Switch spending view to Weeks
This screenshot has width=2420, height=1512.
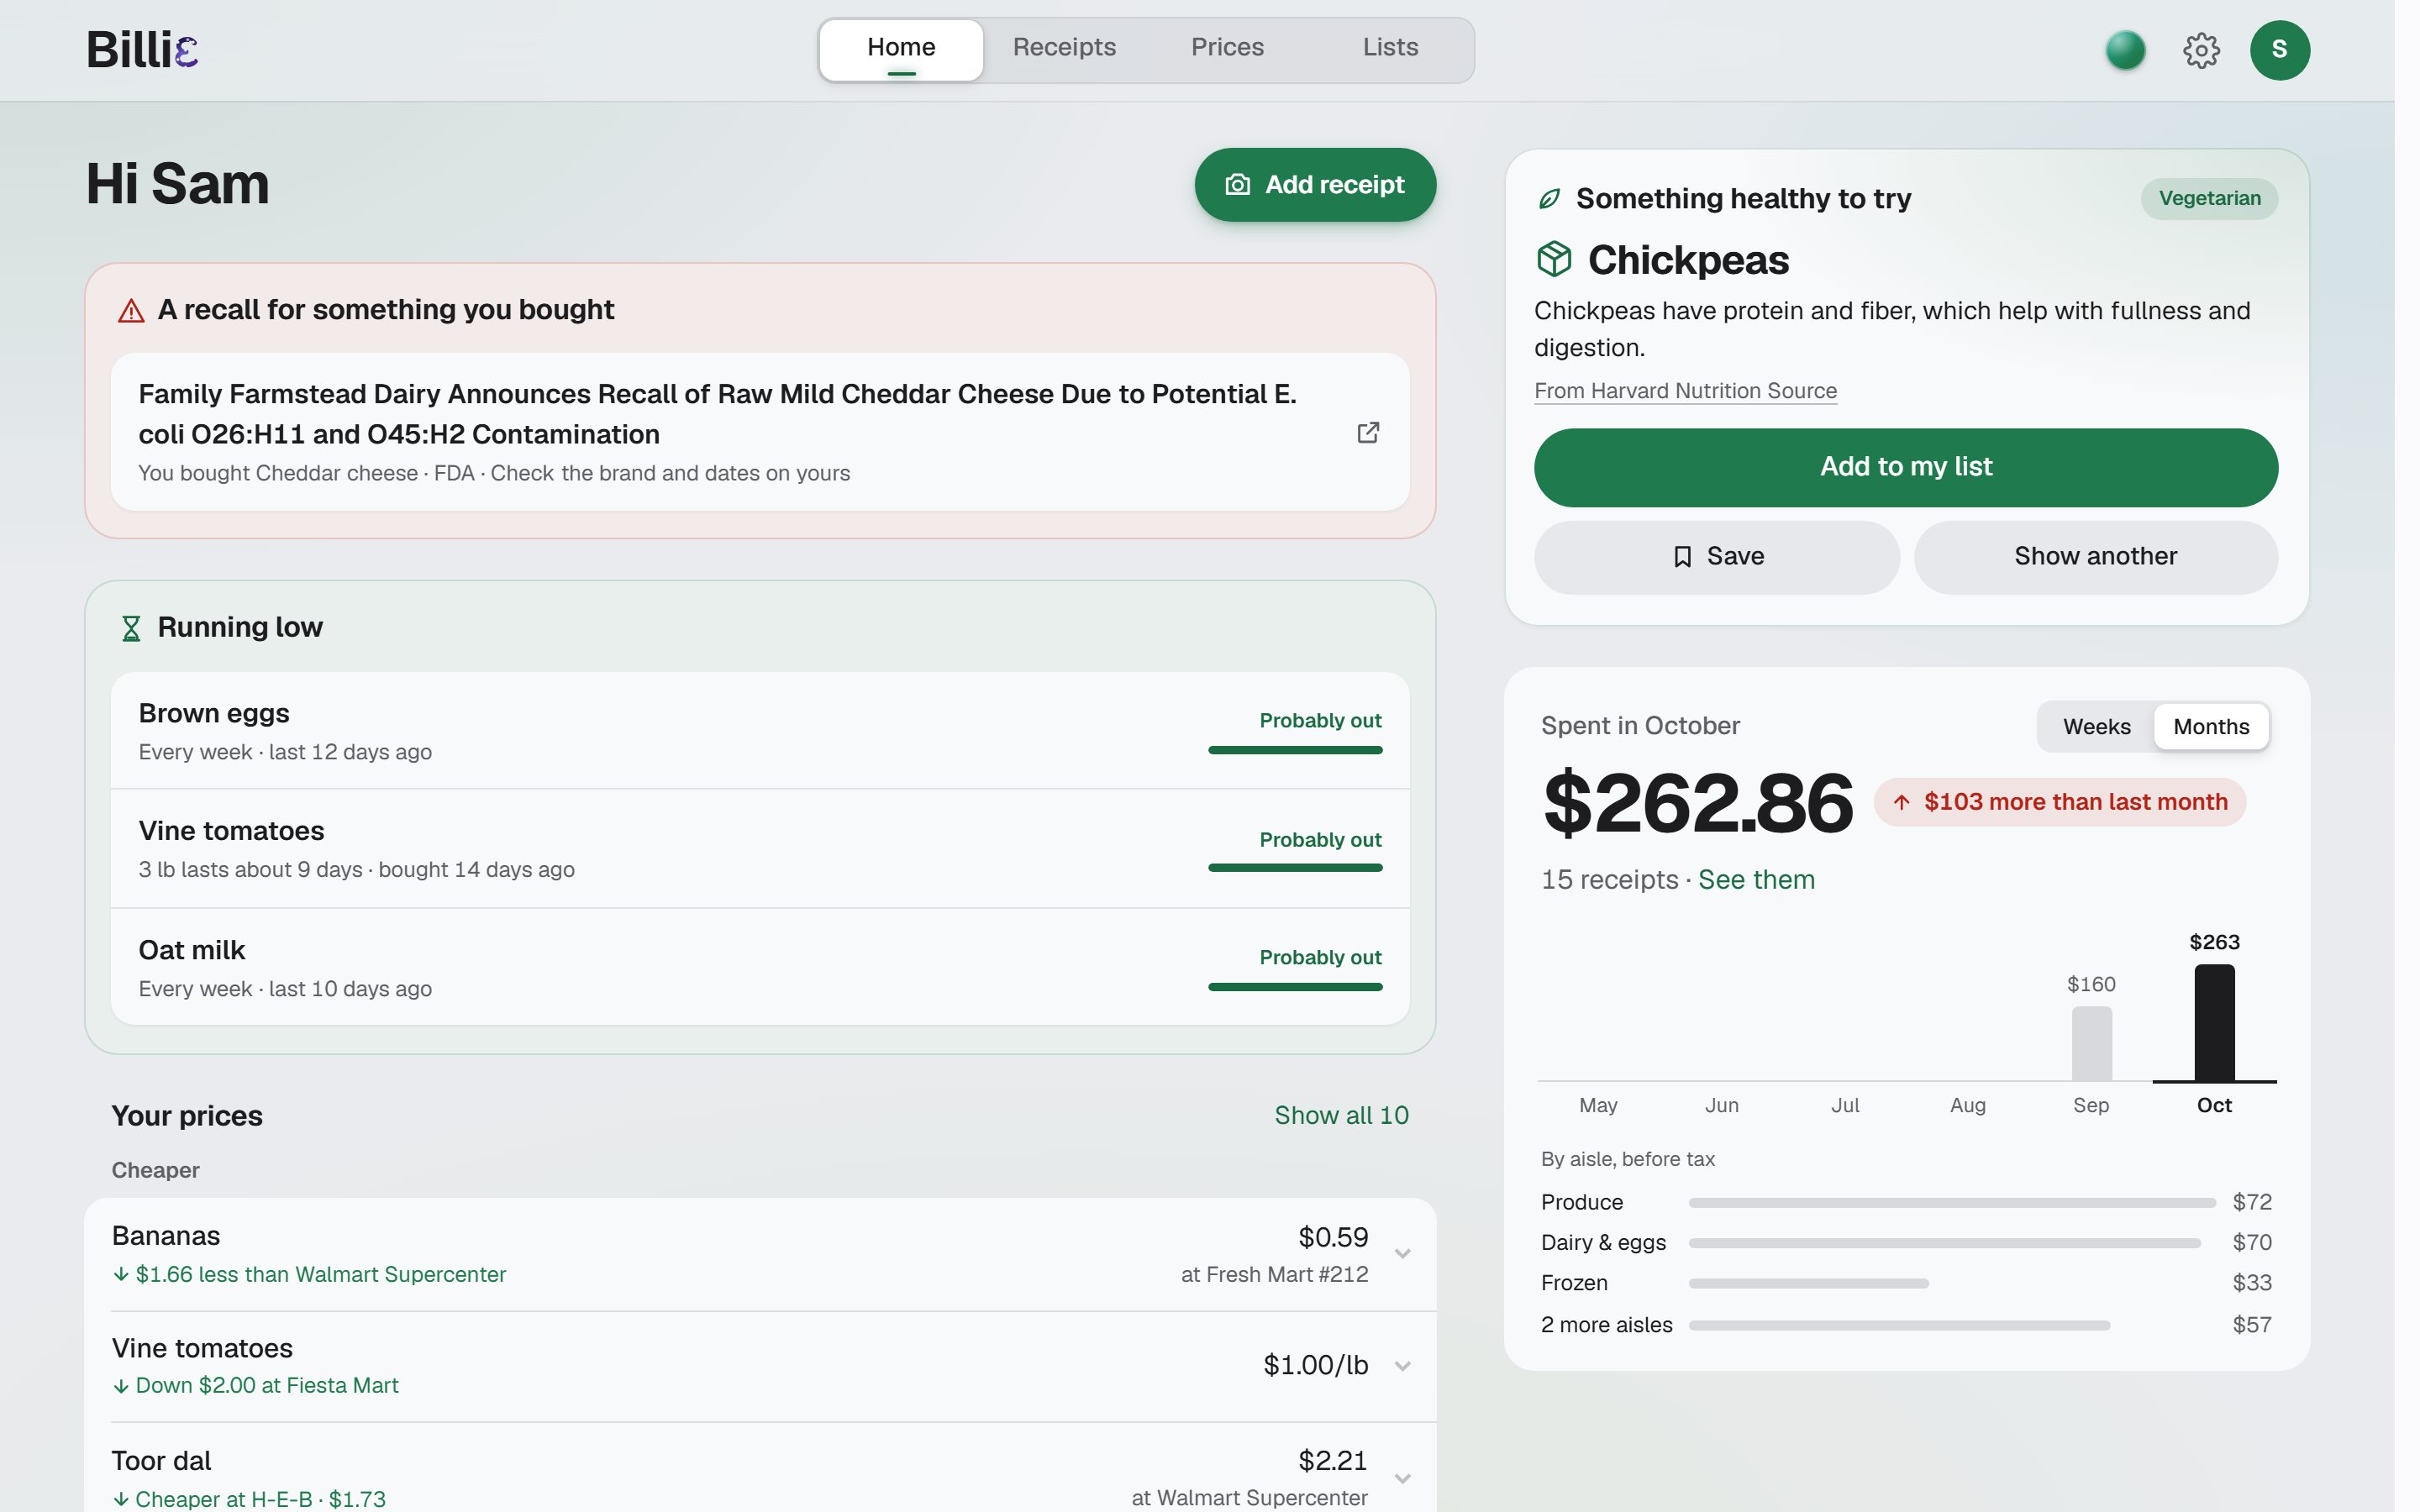[2096, 727]
